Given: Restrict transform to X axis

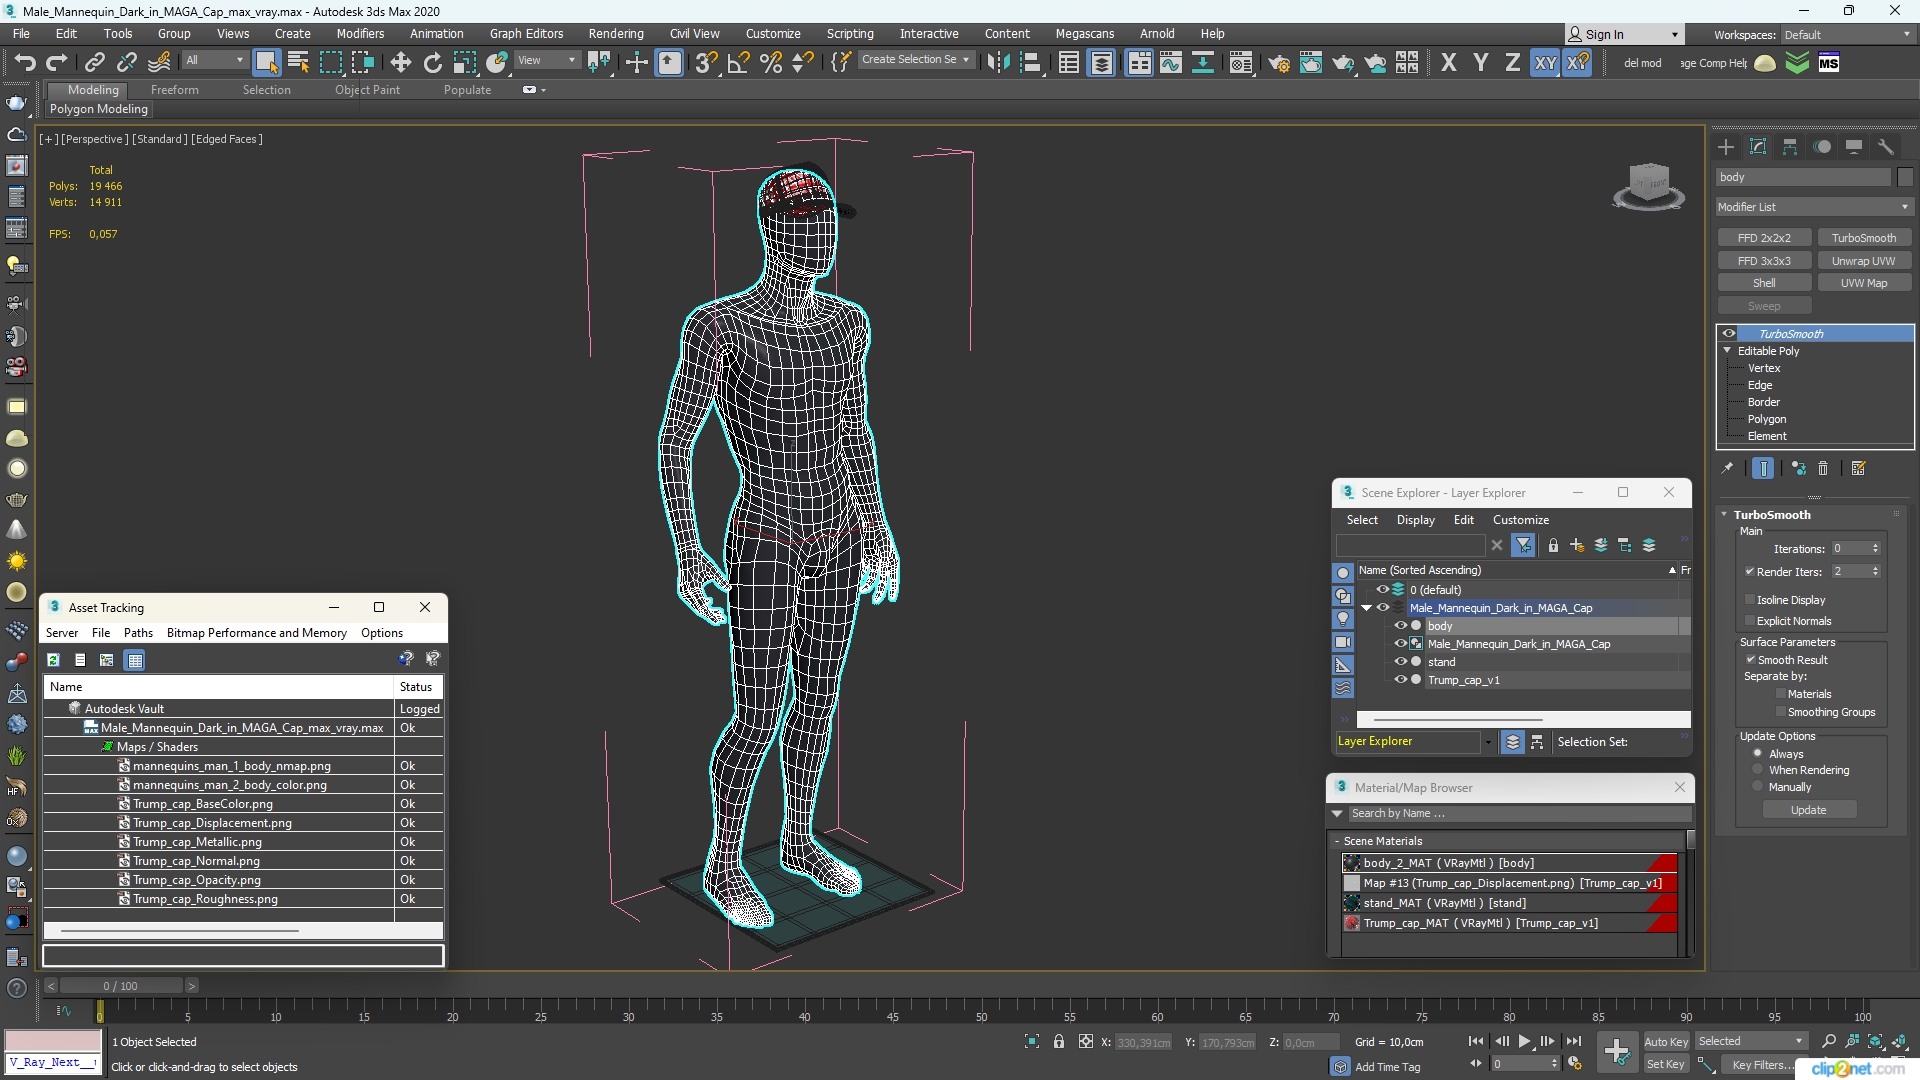Looking at the screenshot, I should (x=1448, y=62).
